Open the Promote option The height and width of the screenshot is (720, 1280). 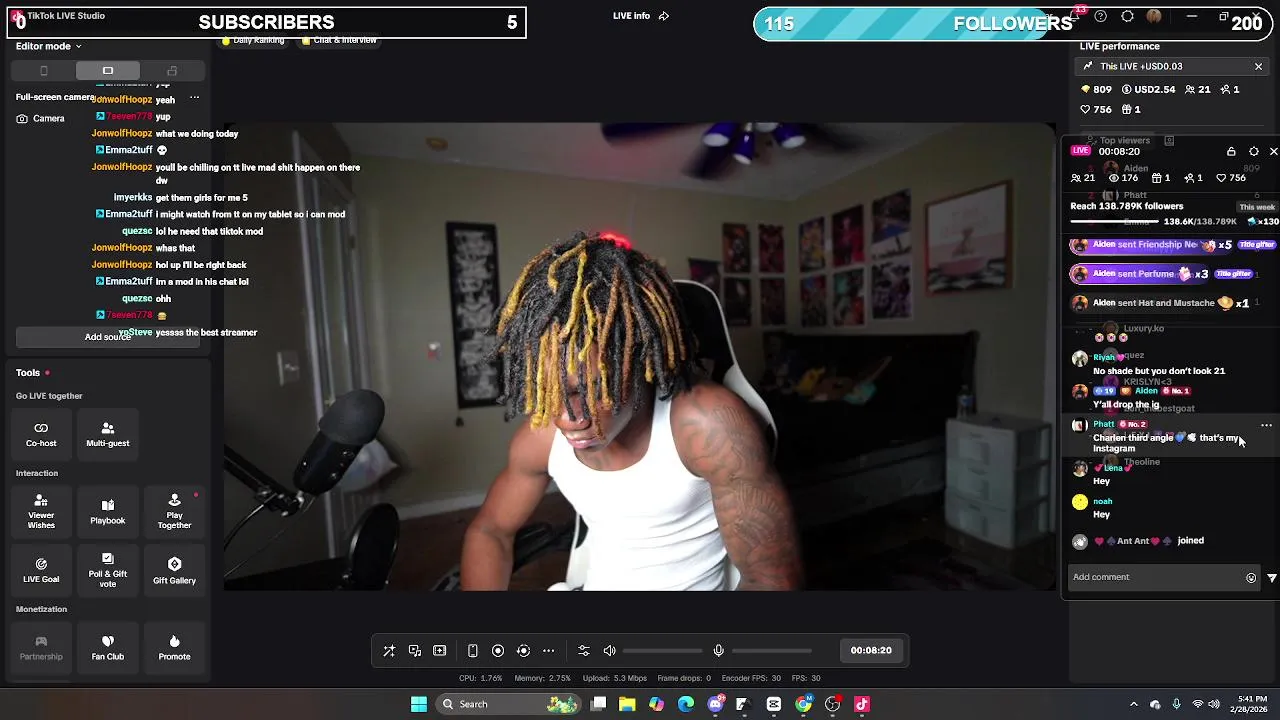coord(174,647)
